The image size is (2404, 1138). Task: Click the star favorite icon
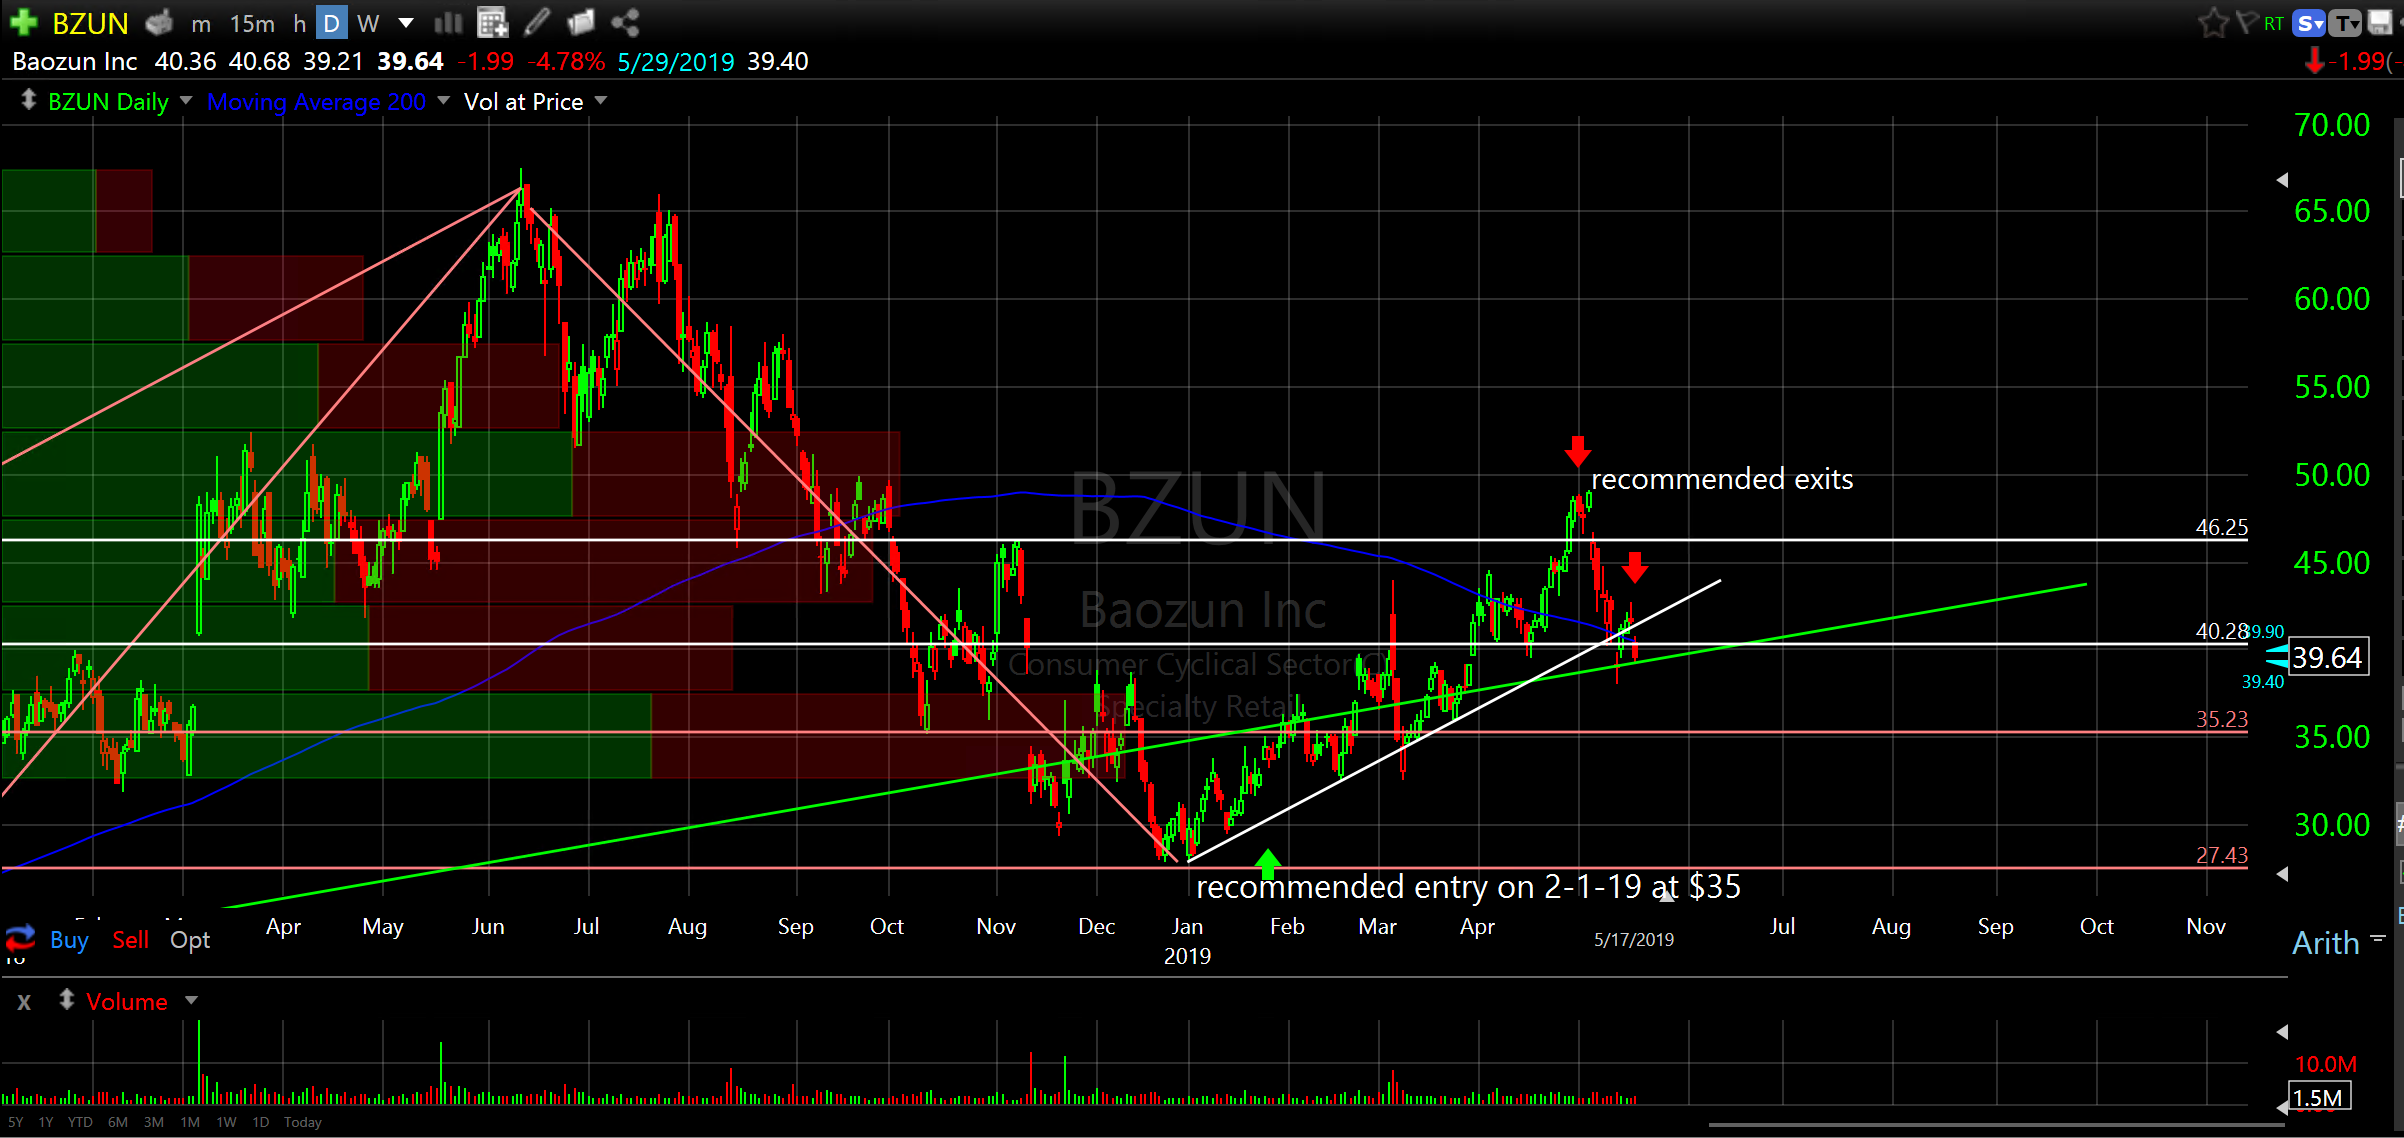2213,22
